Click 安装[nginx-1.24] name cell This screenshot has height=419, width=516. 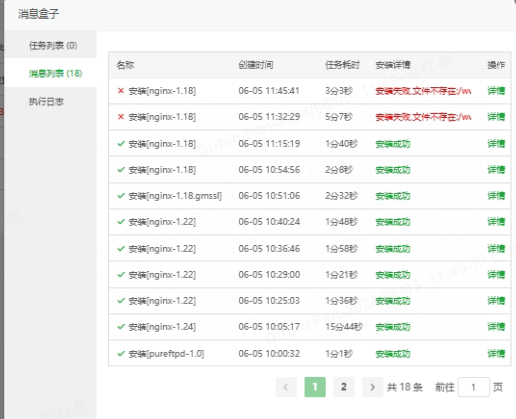[x=162, y=327]
